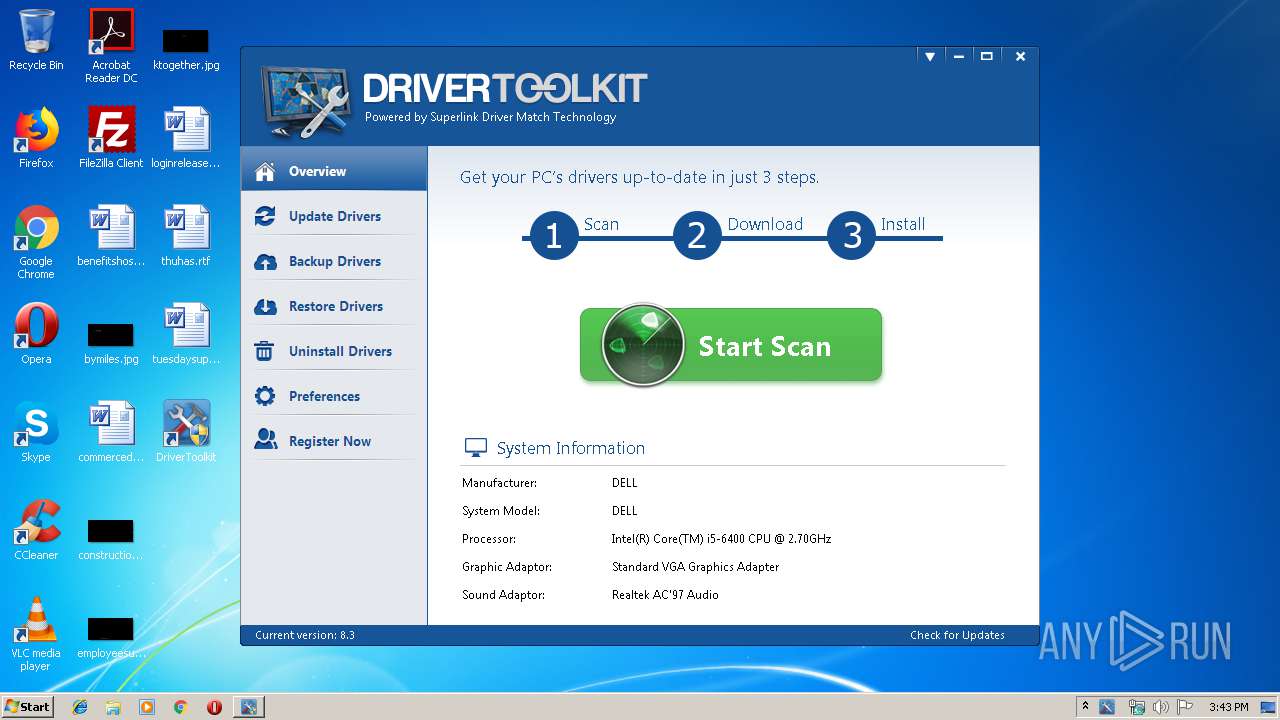Click the DriverToolkit taskbar button
The width and height of the screenshot is (1280, 720).
pos(249,707)
